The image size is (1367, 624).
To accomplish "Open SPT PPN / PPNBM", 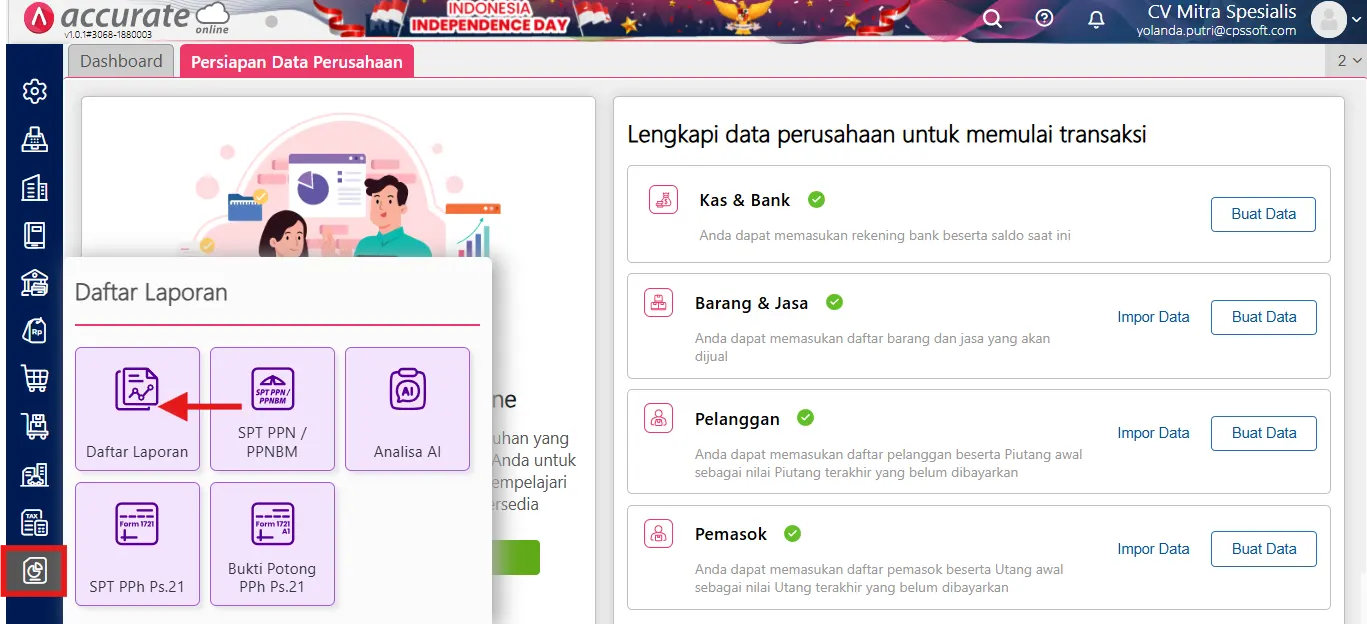I will [272, 408].
